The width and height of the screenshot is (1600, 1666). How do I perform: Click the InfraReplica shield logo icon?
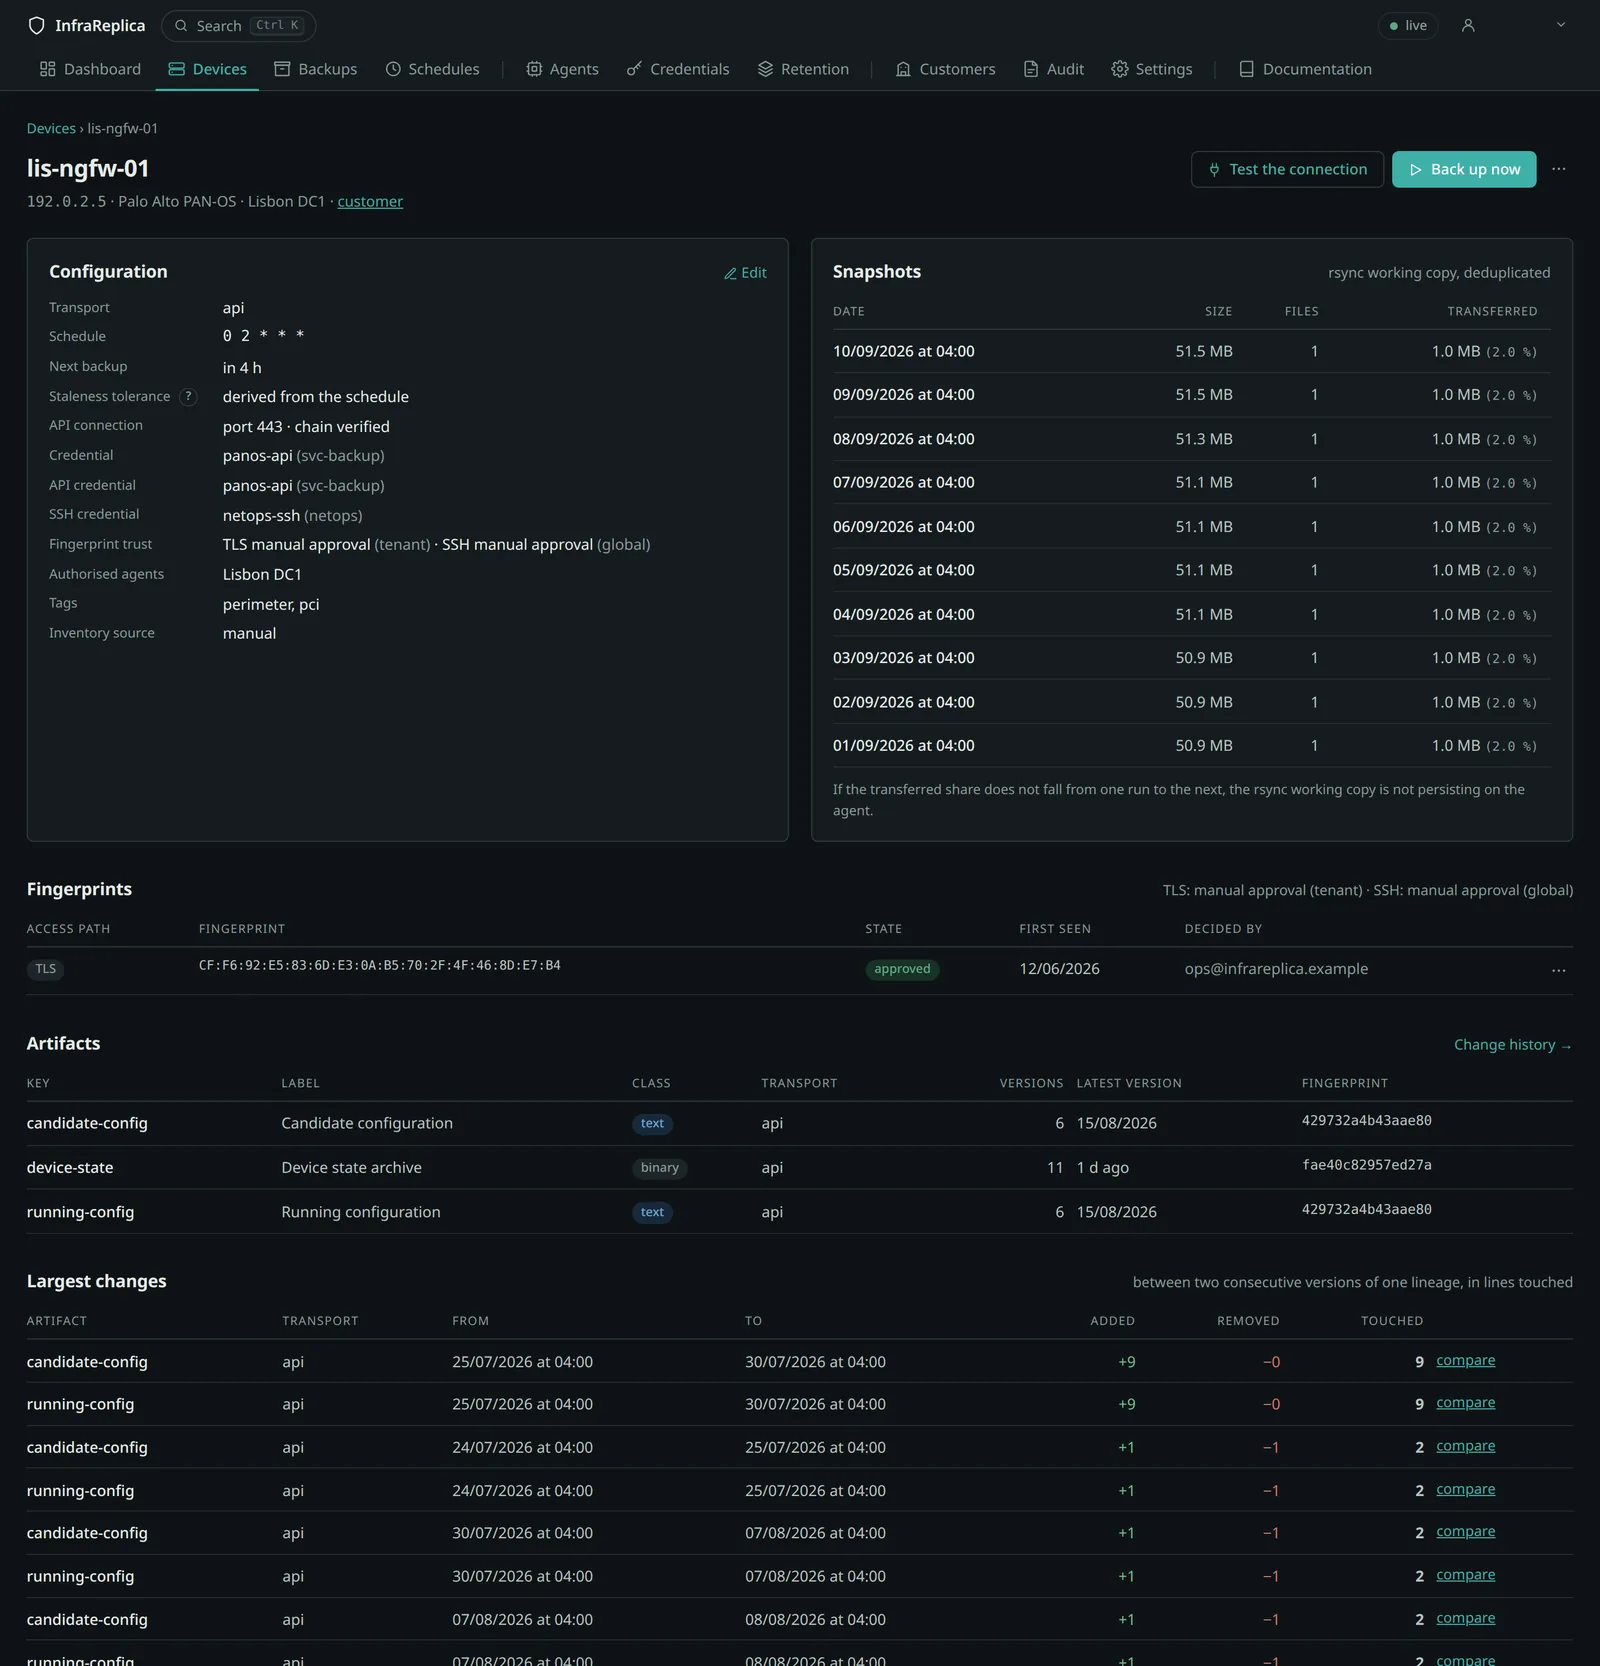pyautogui.click(x=36, y=26)
